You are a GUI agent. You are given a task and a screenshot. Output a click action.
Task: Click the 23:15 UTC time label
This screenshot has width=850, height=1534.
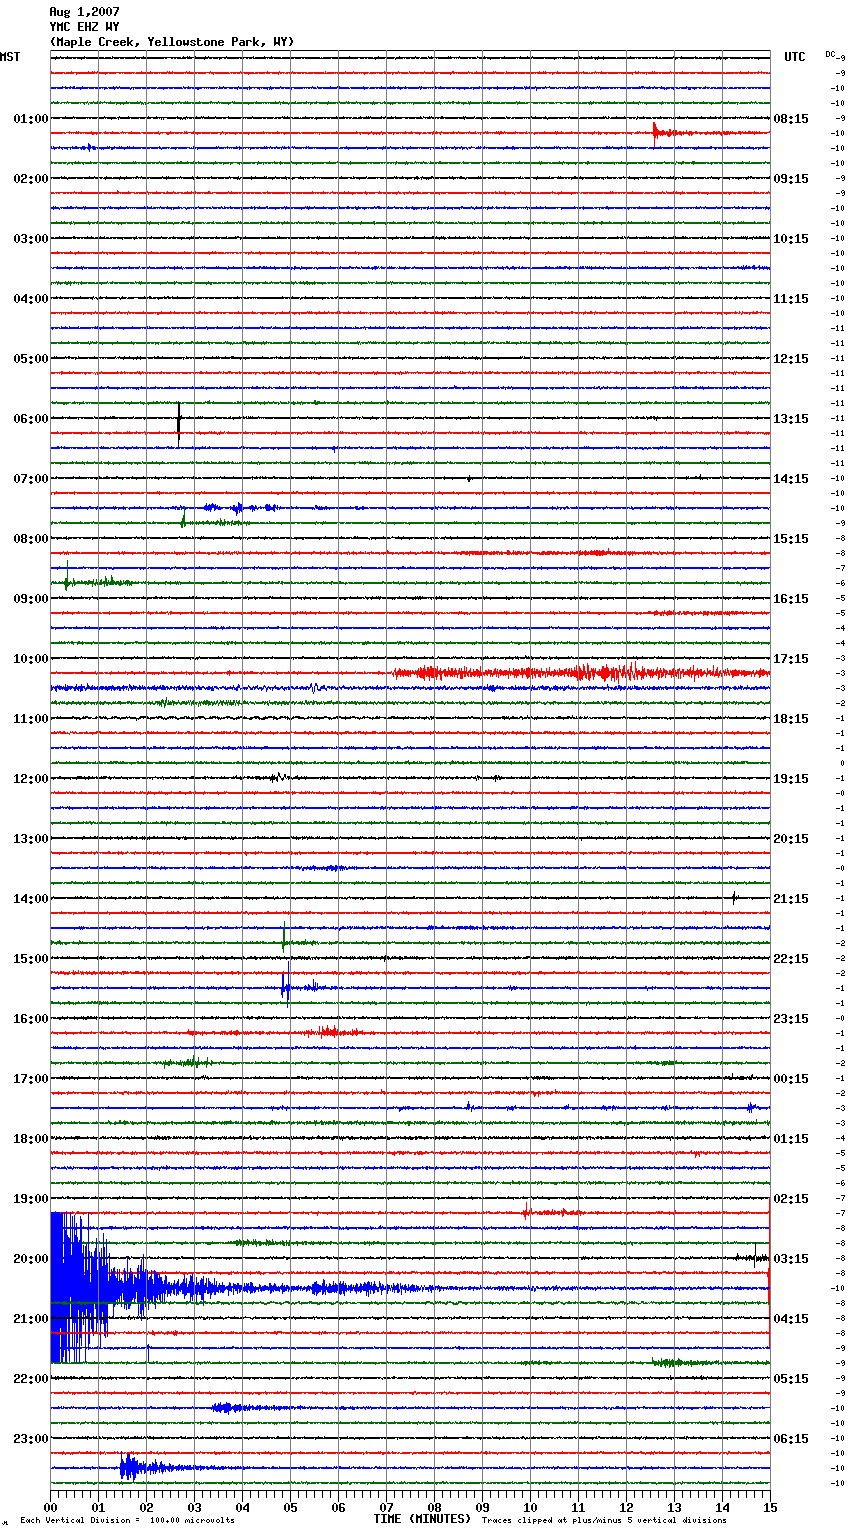791,1019
